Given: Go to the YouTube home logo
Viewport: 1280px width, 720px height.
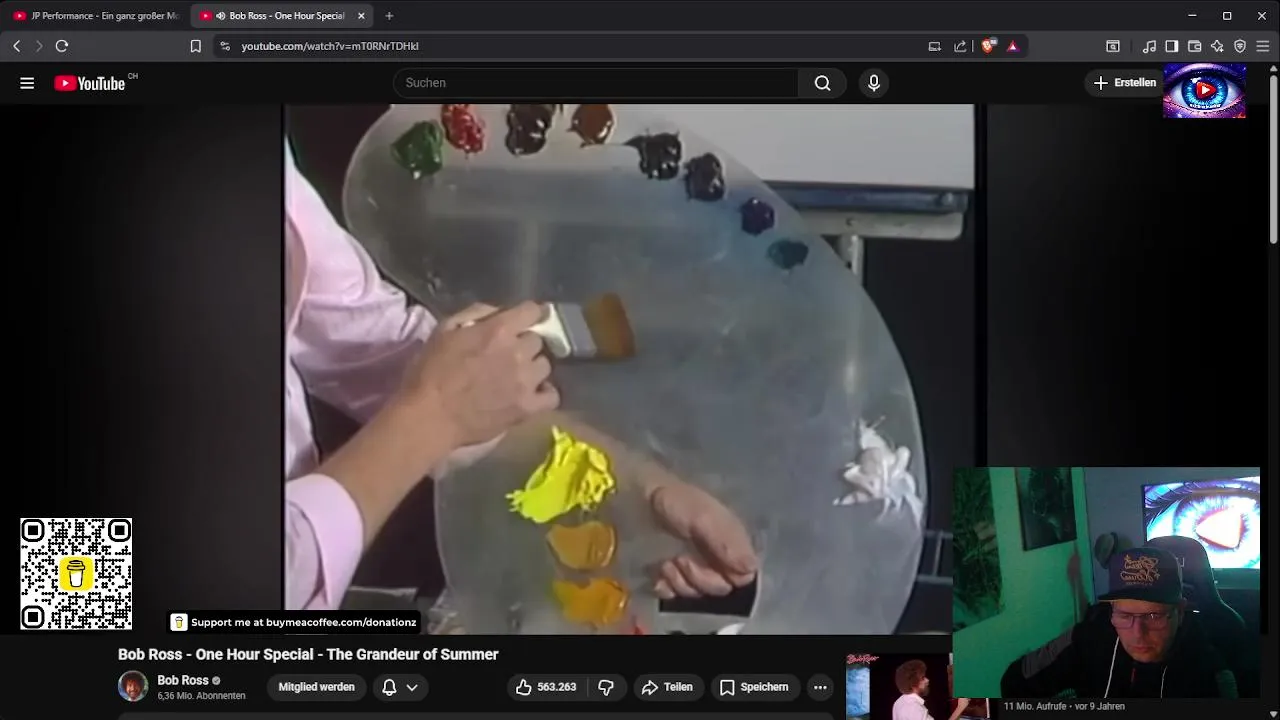Looking at the screenshot, I should tap(90, 83).
